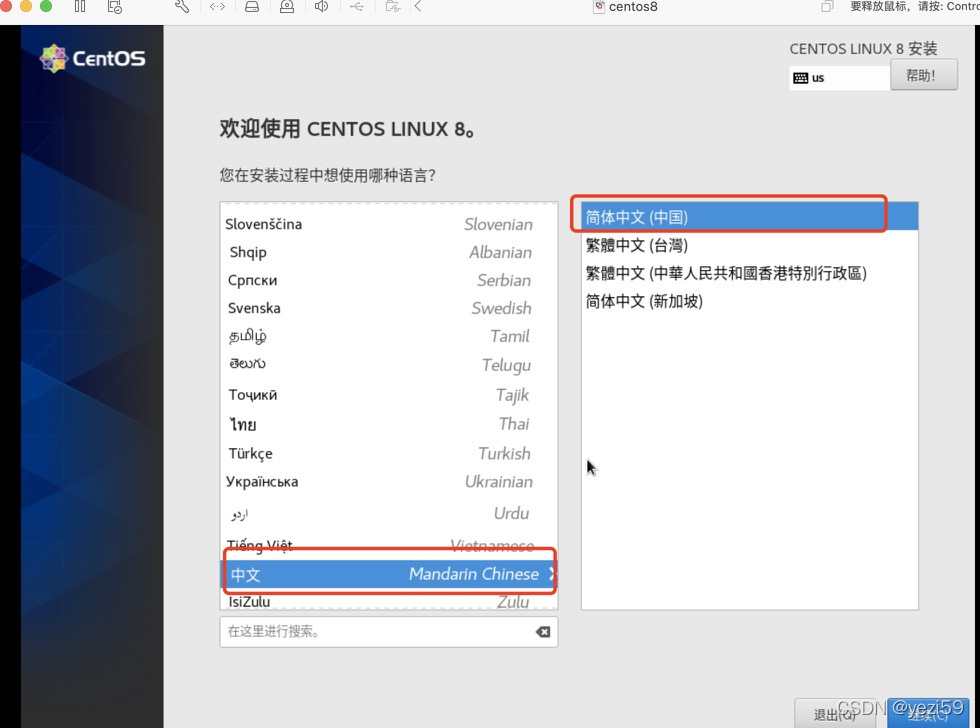The image size is (980, 728).
Task: Select the Telugu language row
Action: click(389, 364)
